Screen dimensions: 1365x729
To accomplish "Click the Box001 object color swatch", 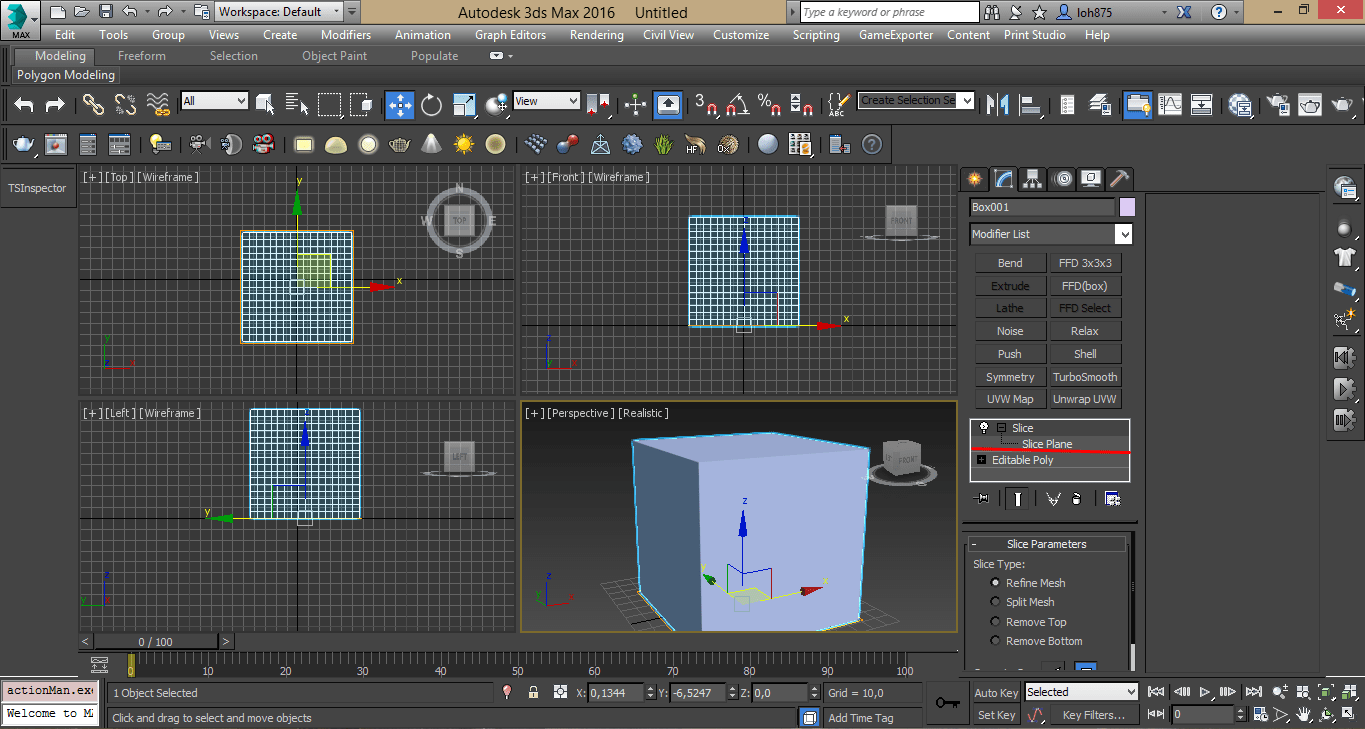I will (x=1127, y=207).
